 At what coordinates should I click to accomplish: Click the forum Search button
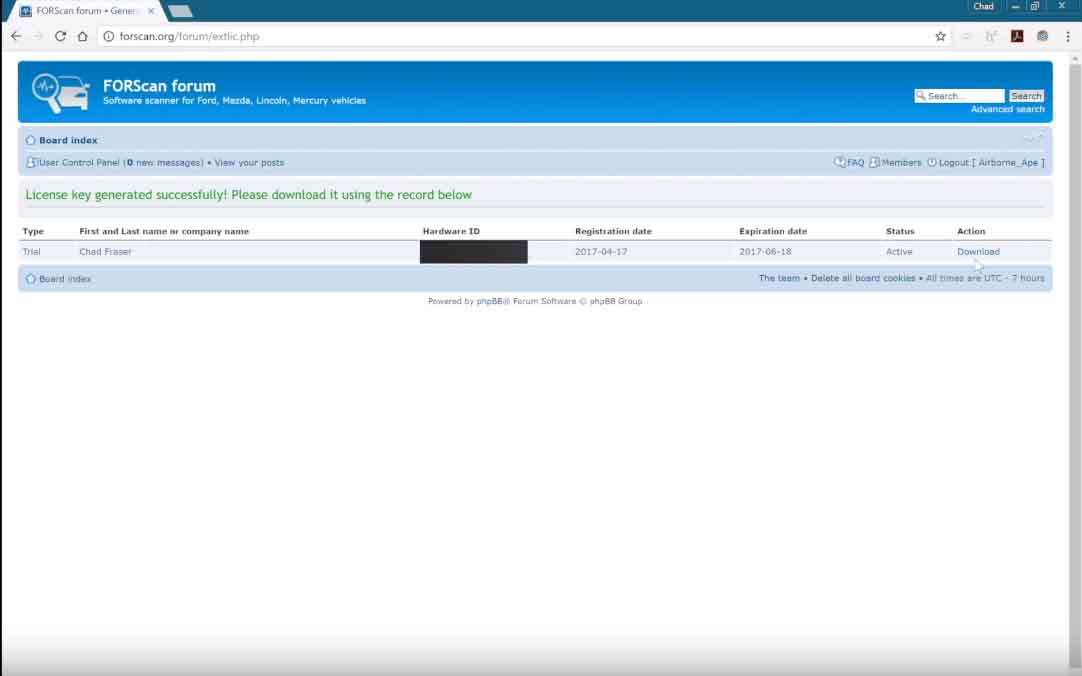(1026, 96)
